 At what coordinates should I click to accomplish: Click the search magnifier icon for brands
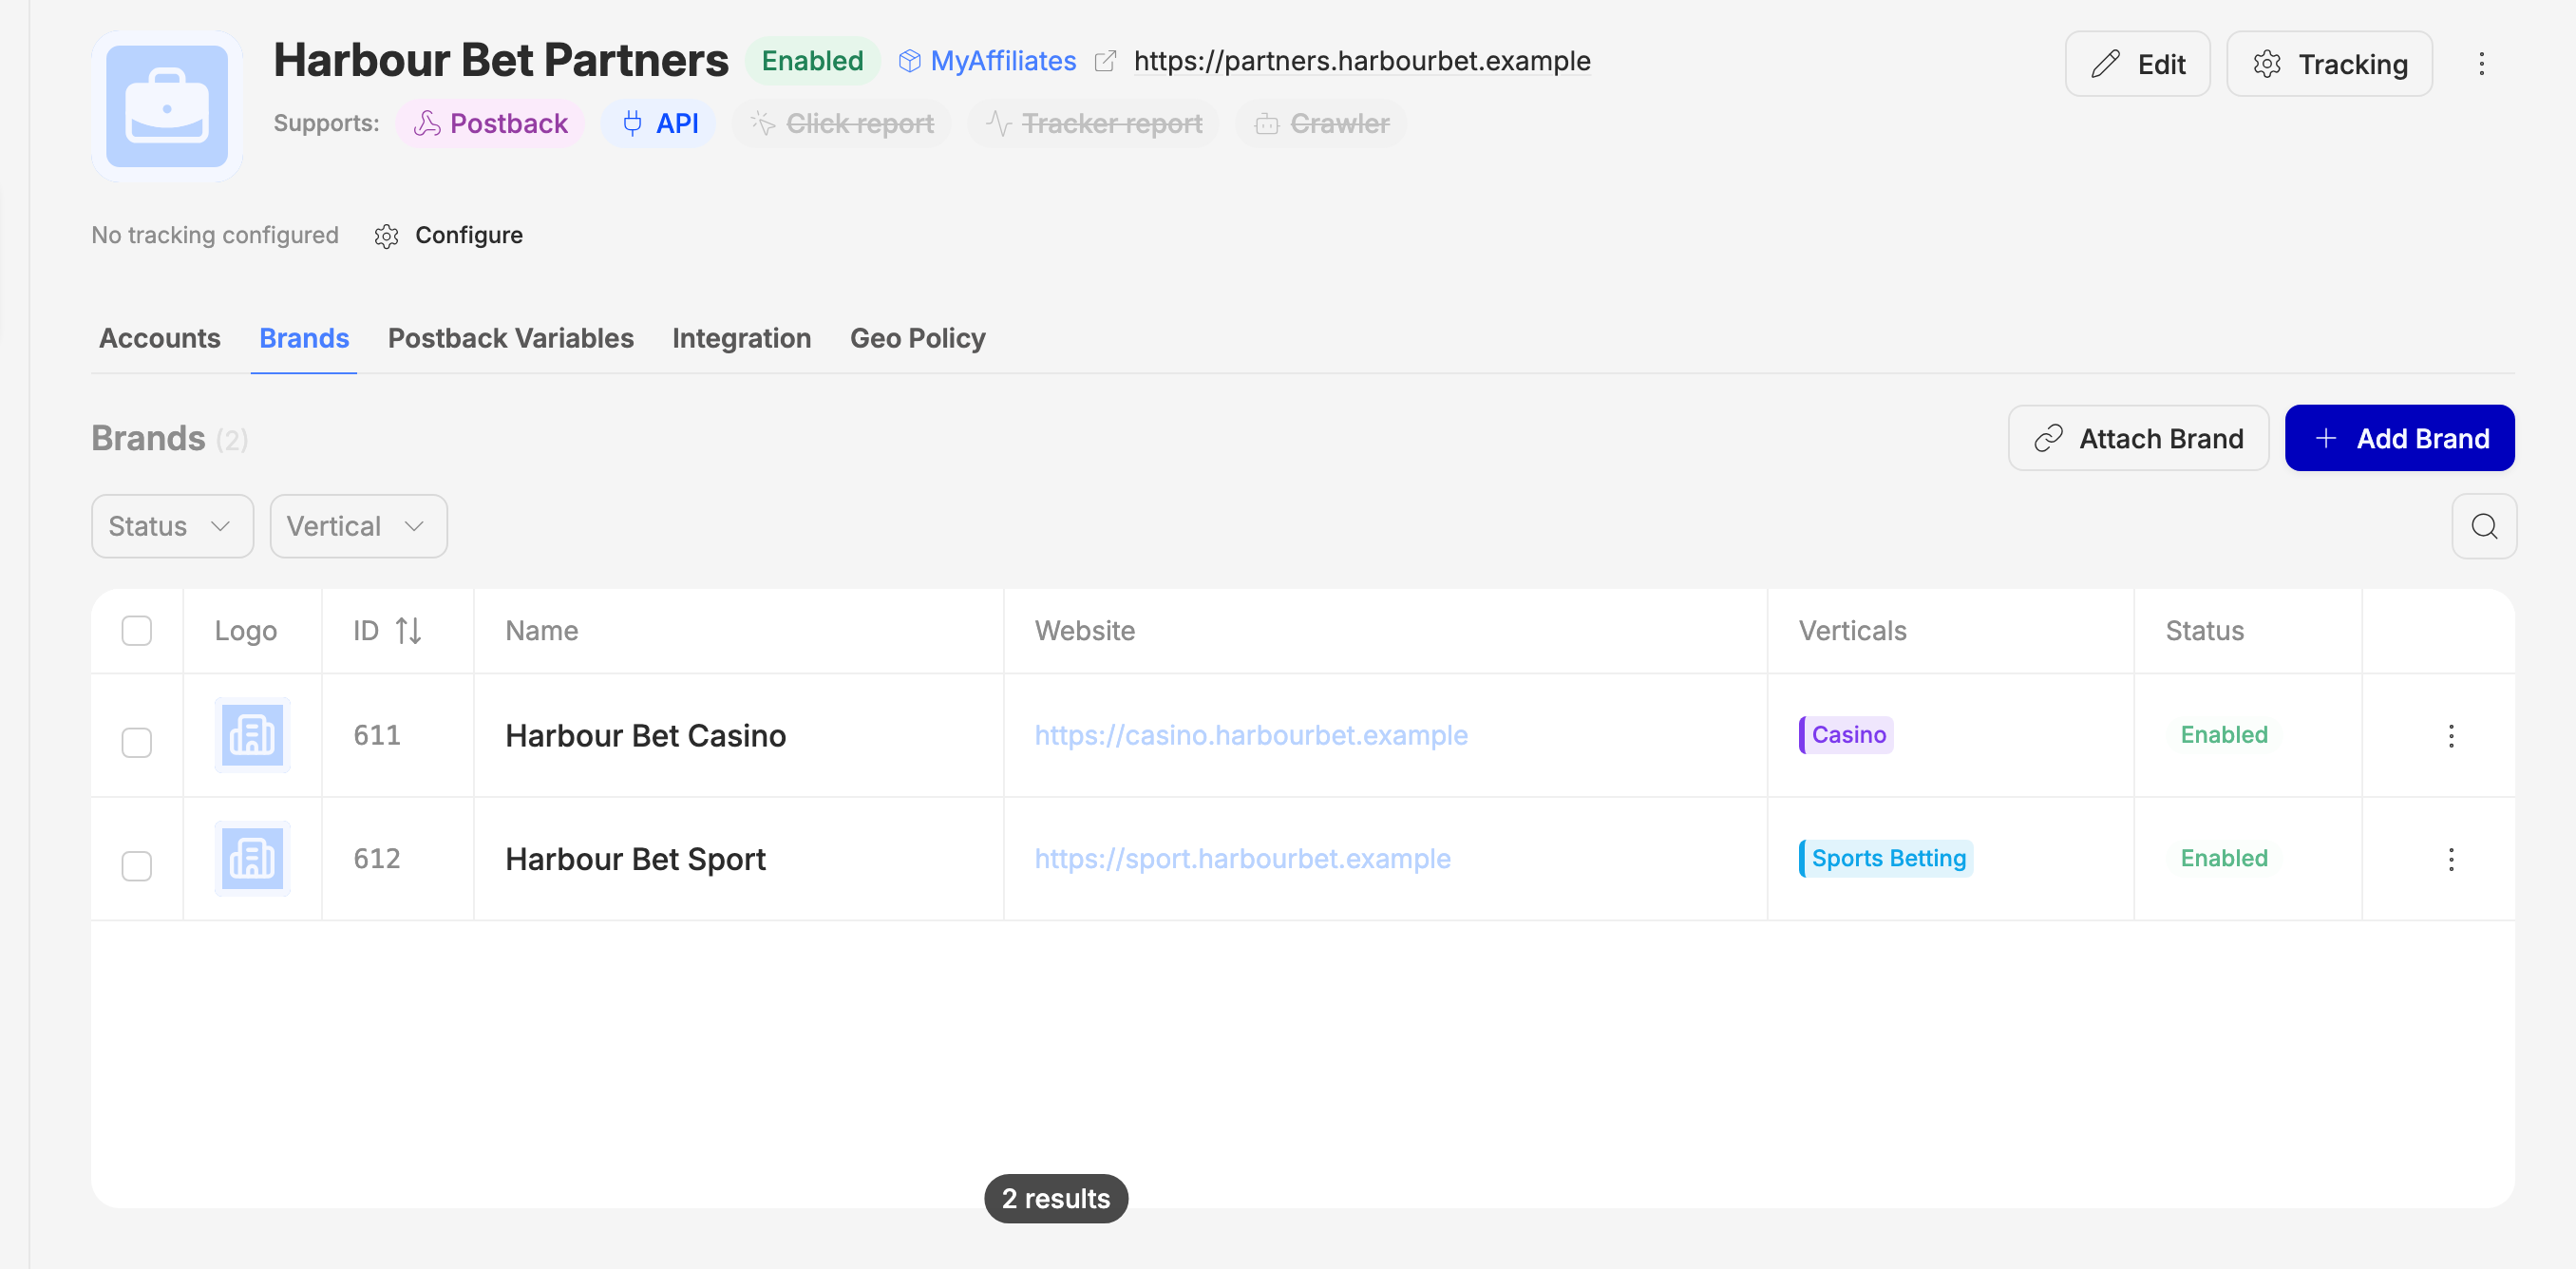pos(2483,526)
